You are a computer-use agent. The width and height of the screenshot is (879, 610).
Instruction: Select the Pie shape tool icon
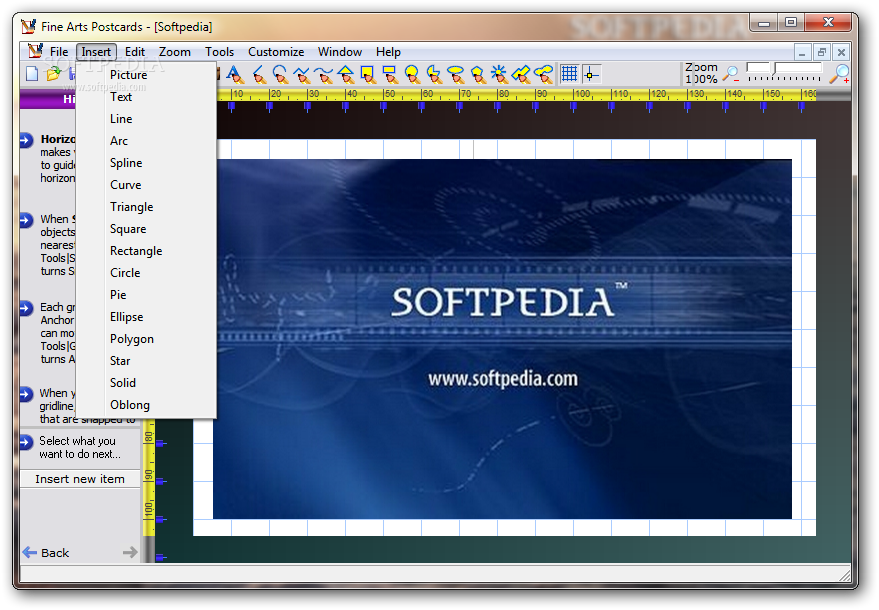(x=434, y=74)
